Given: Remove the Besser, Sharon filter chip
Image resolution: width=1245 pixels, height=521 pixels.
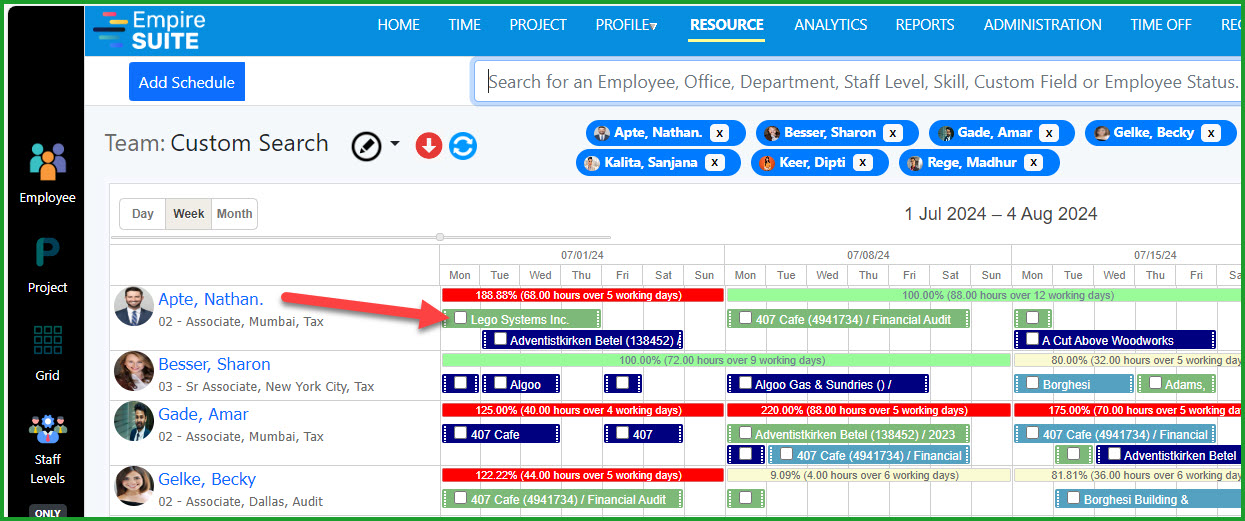Looking at the screenshot, I should [893, 133].
